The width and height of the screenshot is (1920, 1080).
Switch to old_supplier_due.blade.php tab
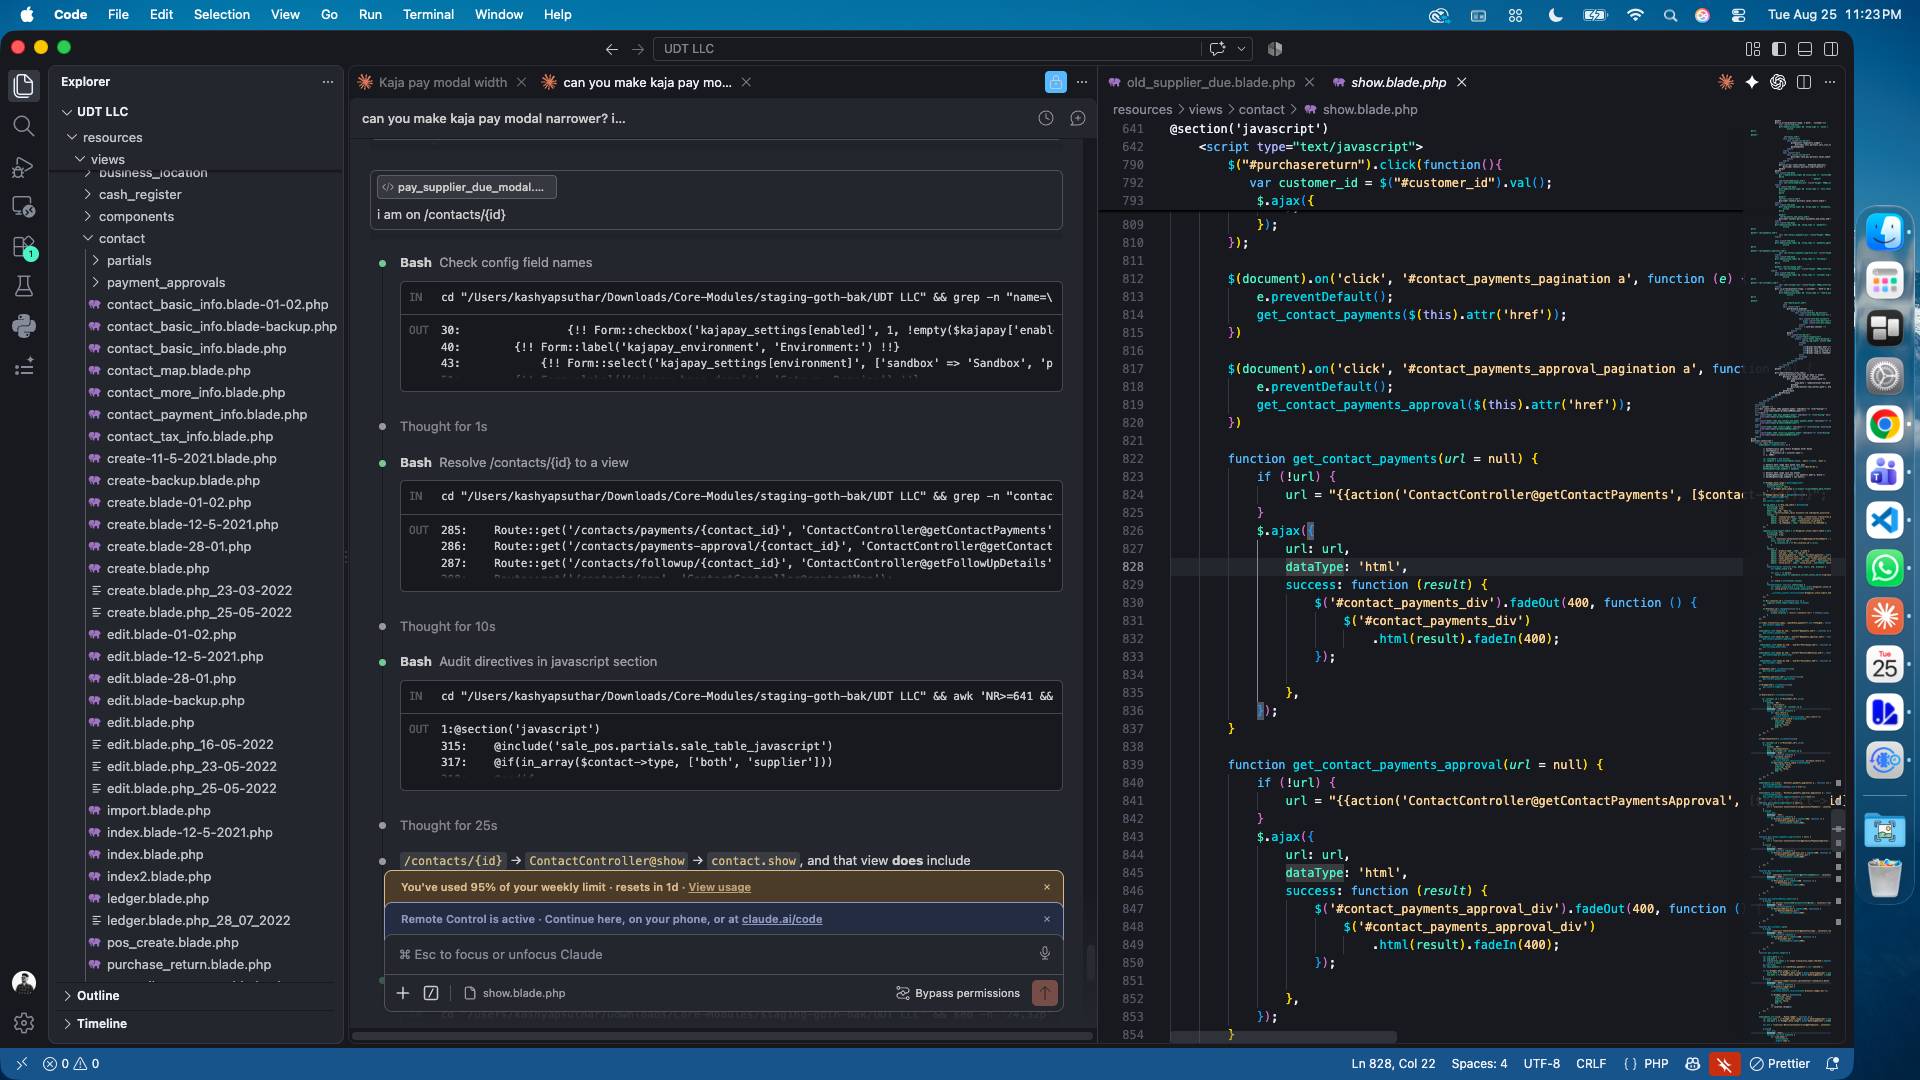point(1210,82)
